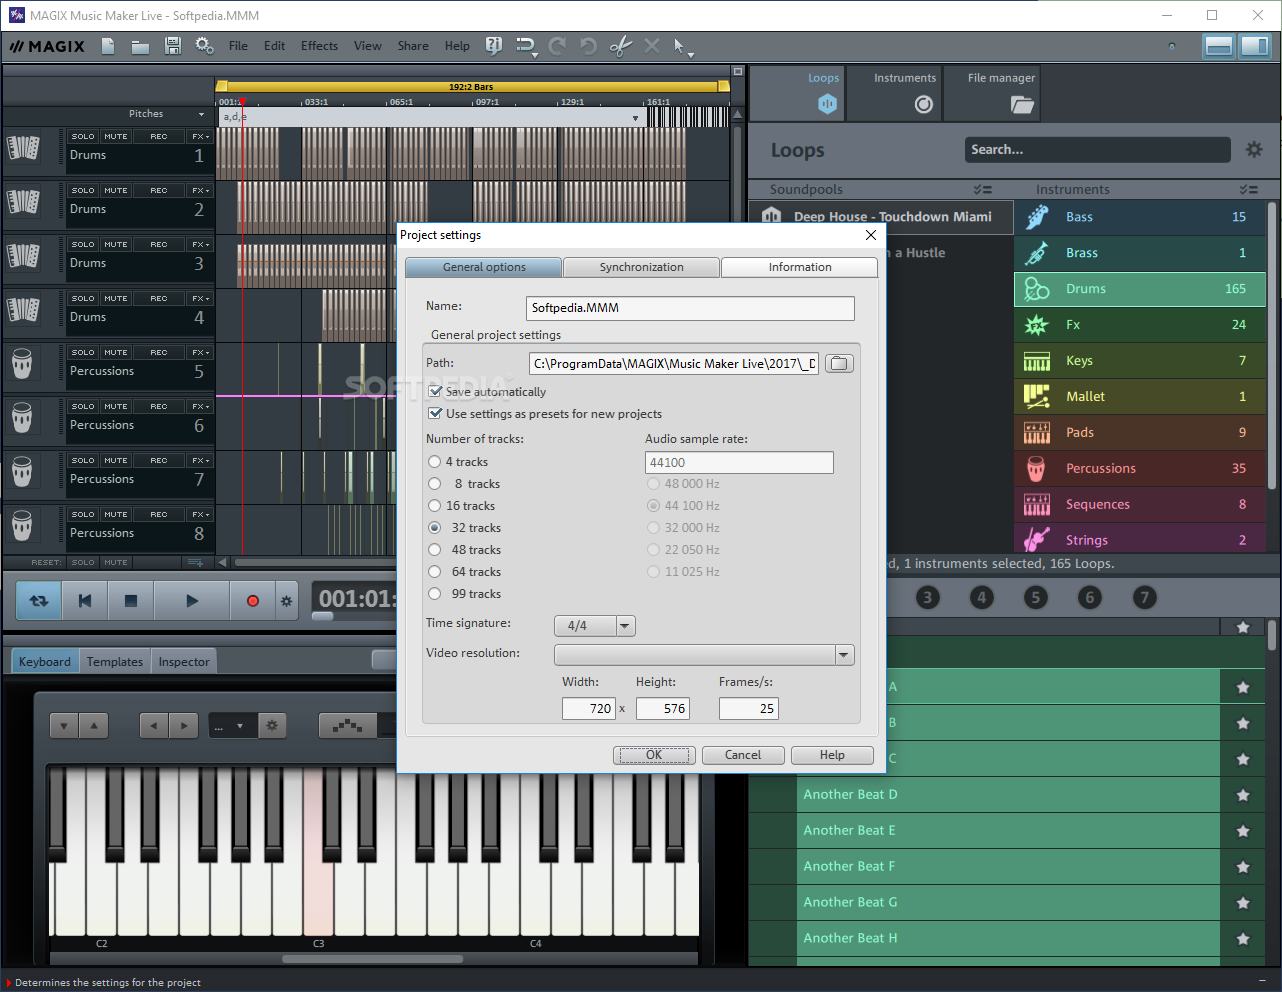
Task: Click the Loops Search field
Action: click(1098, 150)
